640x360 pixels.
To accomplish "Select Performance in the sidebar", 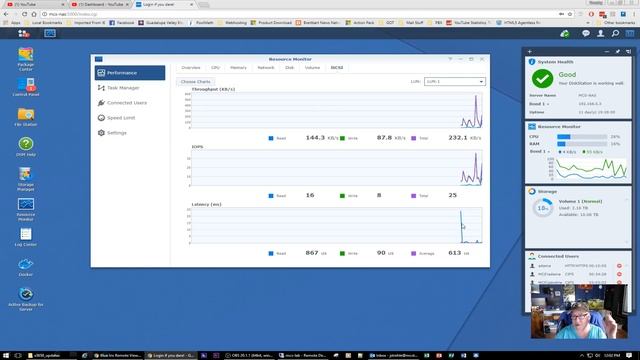I will tap(130, 73).
